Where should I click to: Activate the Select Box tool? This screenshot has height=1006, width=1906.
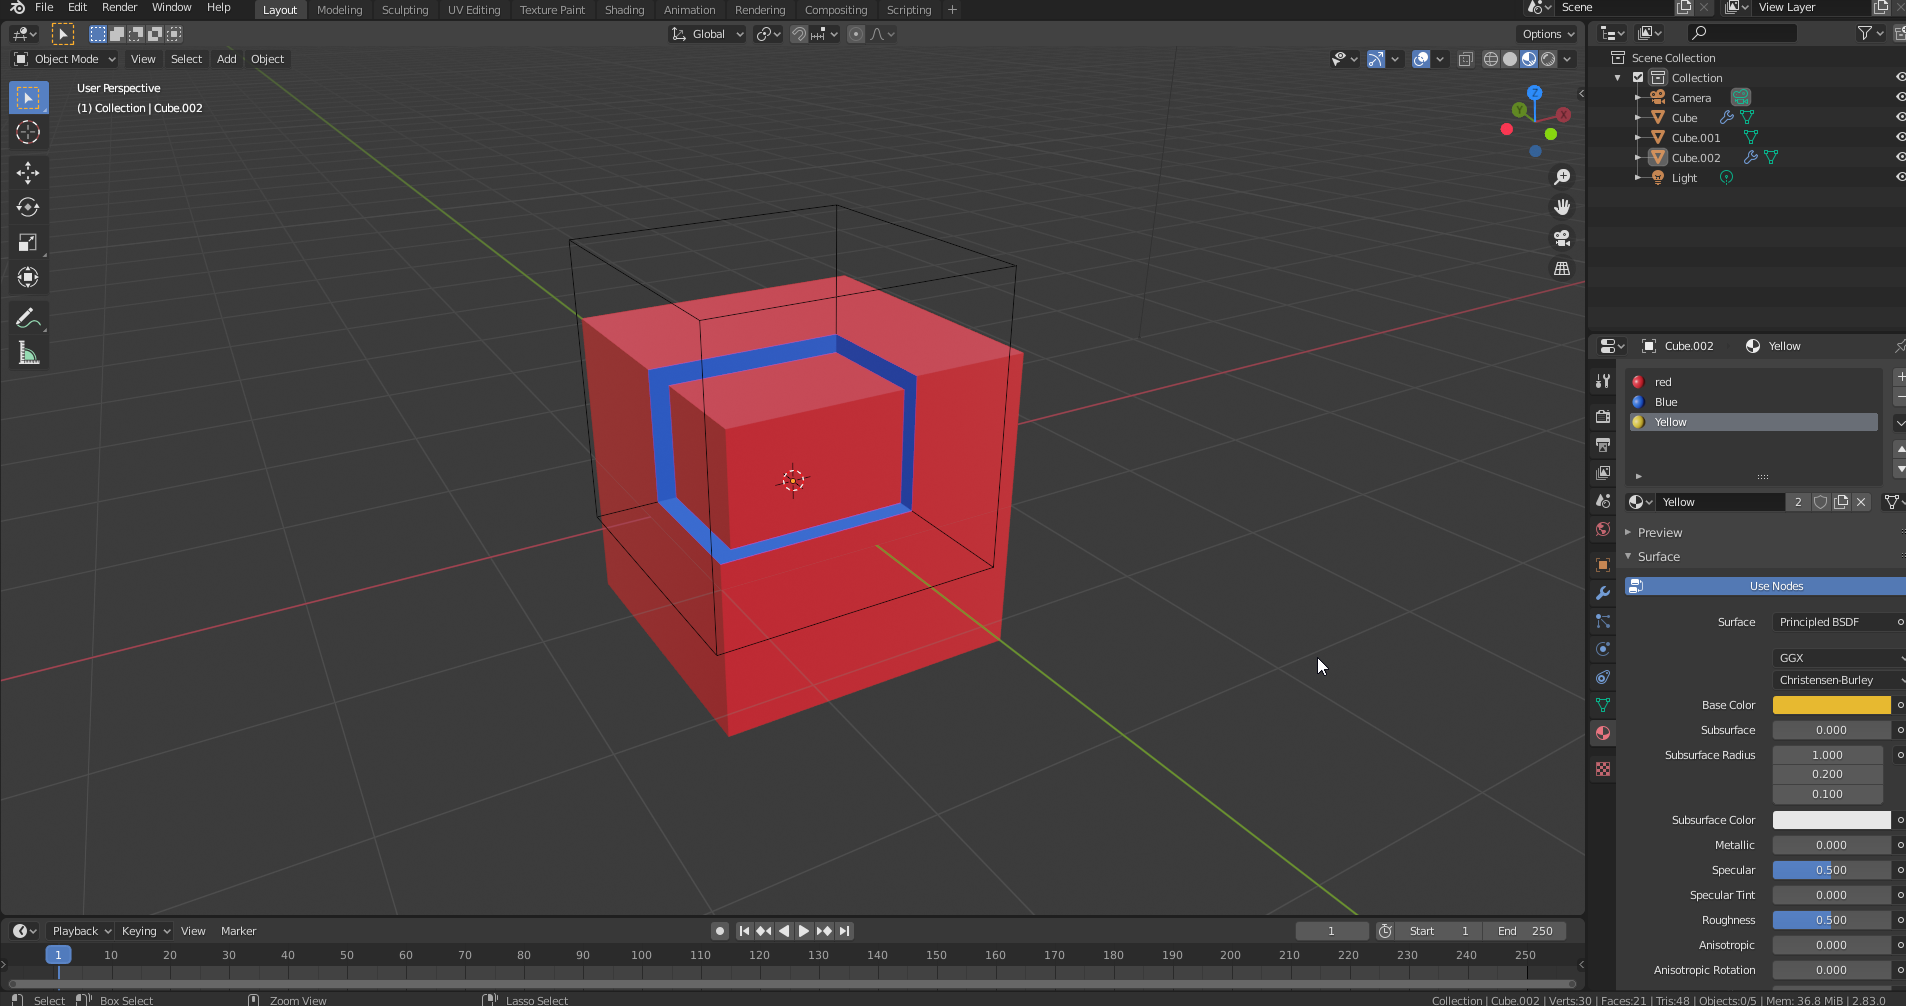[x=28, y=97]
